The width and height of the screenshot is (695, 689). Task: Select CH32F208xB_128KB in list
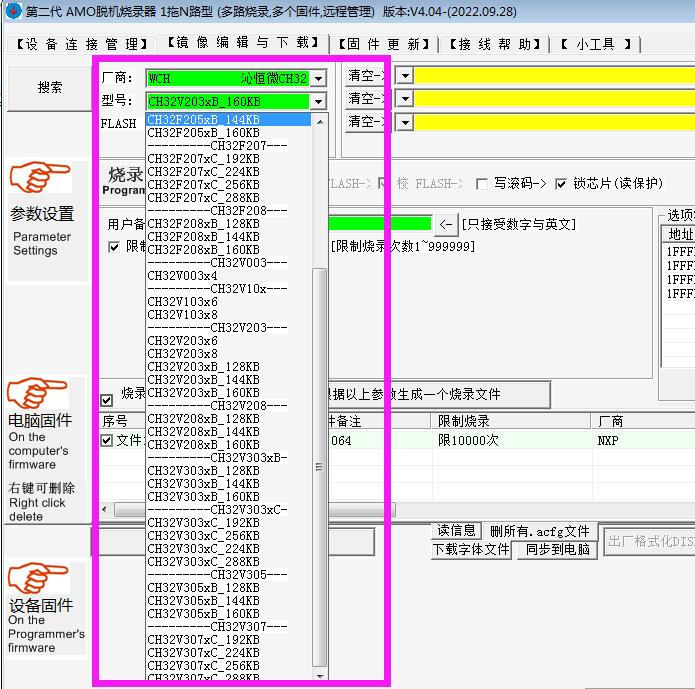(x=229, y=223)
